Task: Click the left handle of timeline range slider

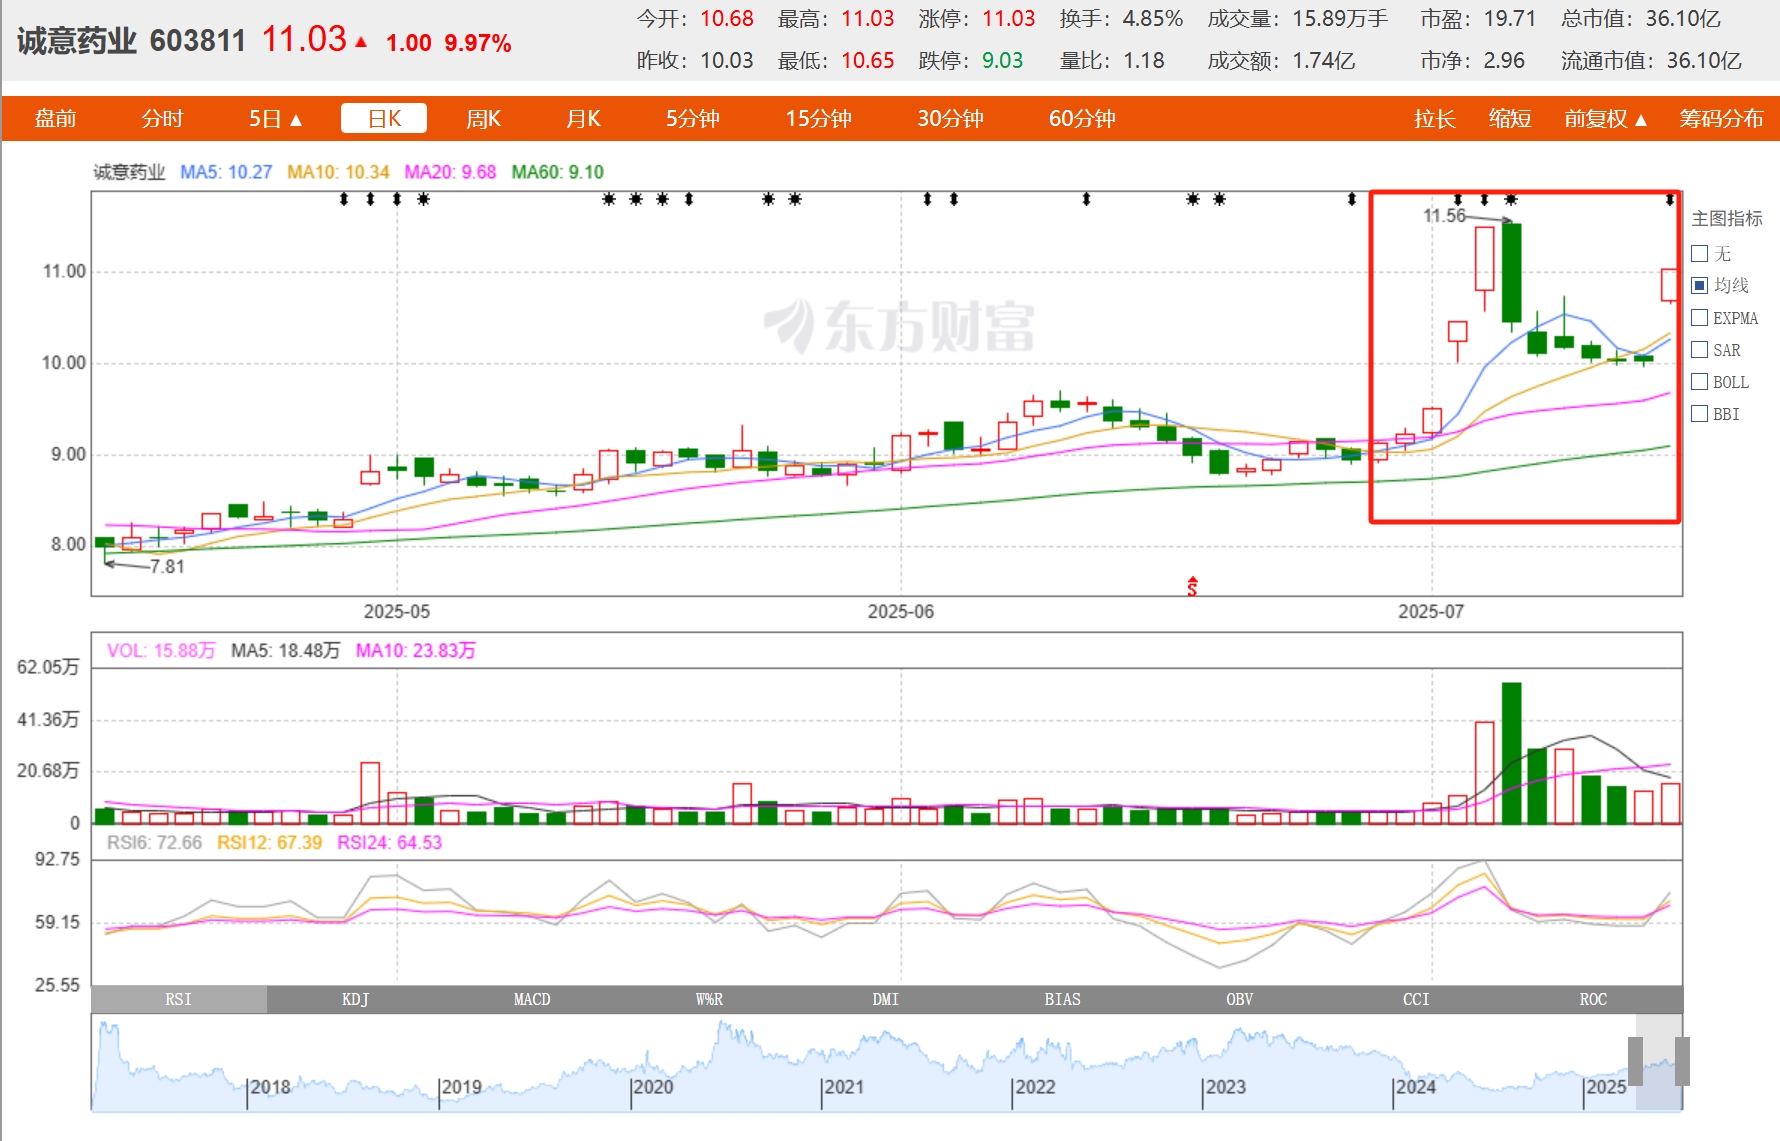Action: click(1635, 1061)
